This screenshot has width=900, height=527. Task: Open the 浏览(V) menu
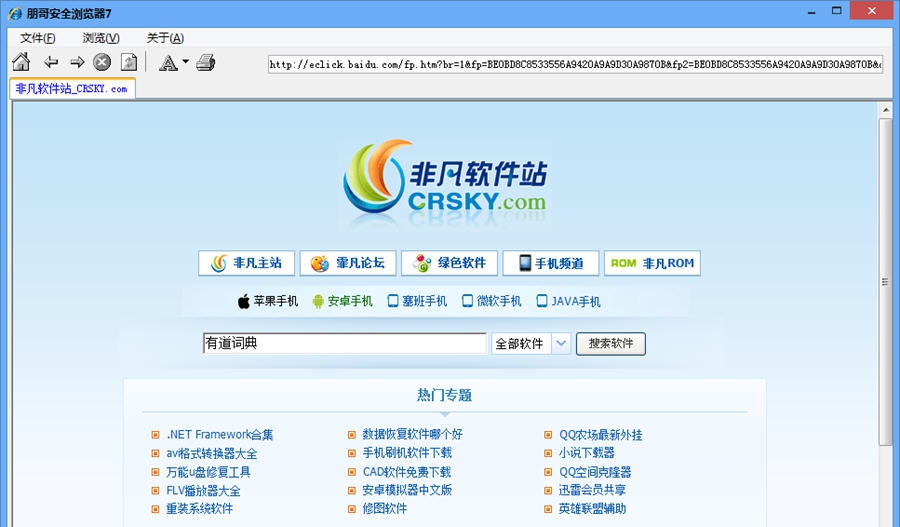coord(101,38)
